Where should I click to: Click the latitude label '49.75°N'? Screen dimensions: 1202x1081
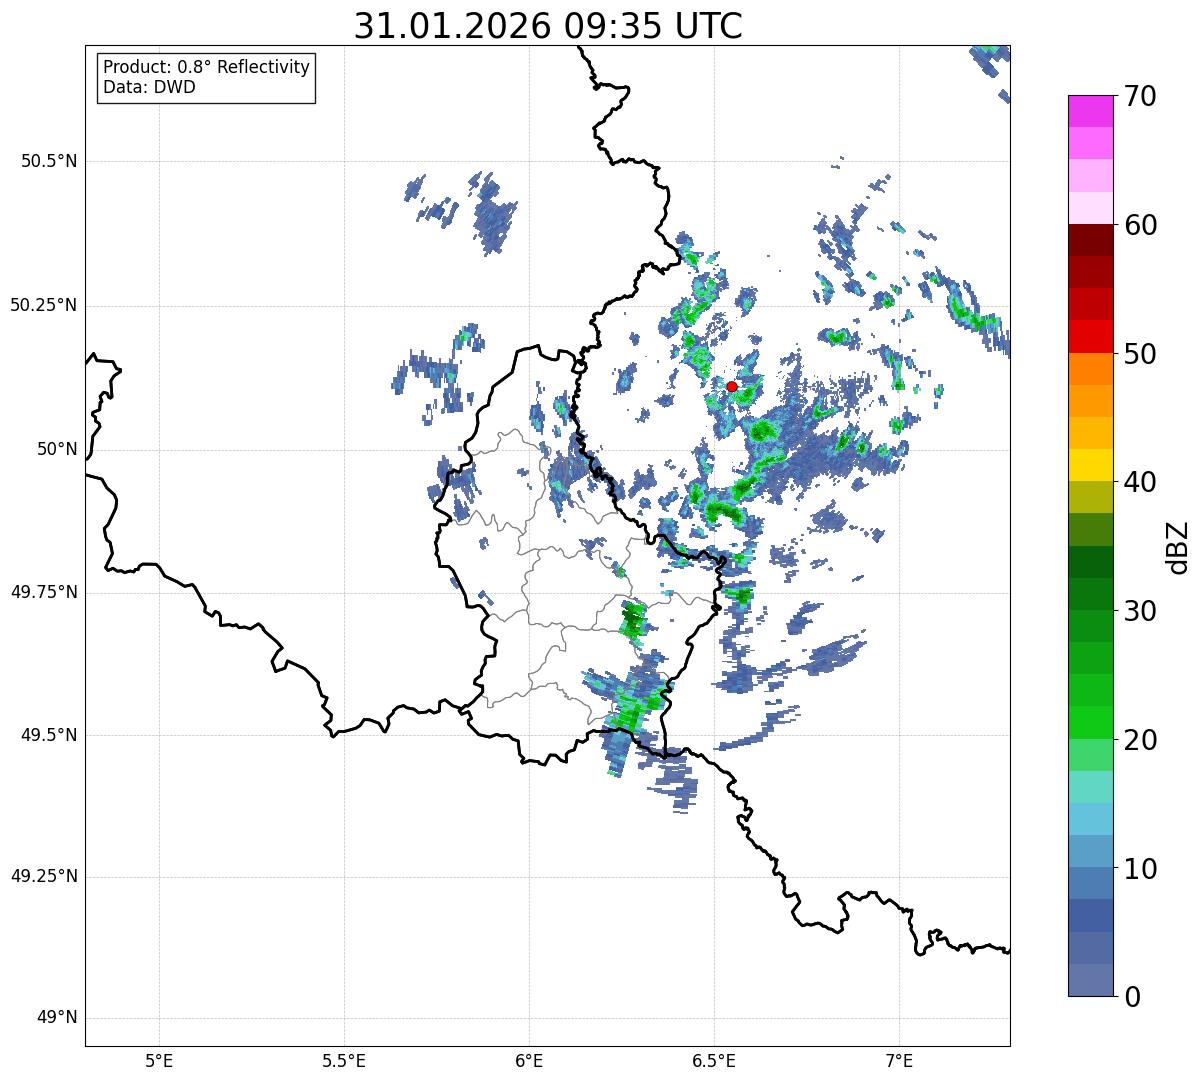coord(43,593)
